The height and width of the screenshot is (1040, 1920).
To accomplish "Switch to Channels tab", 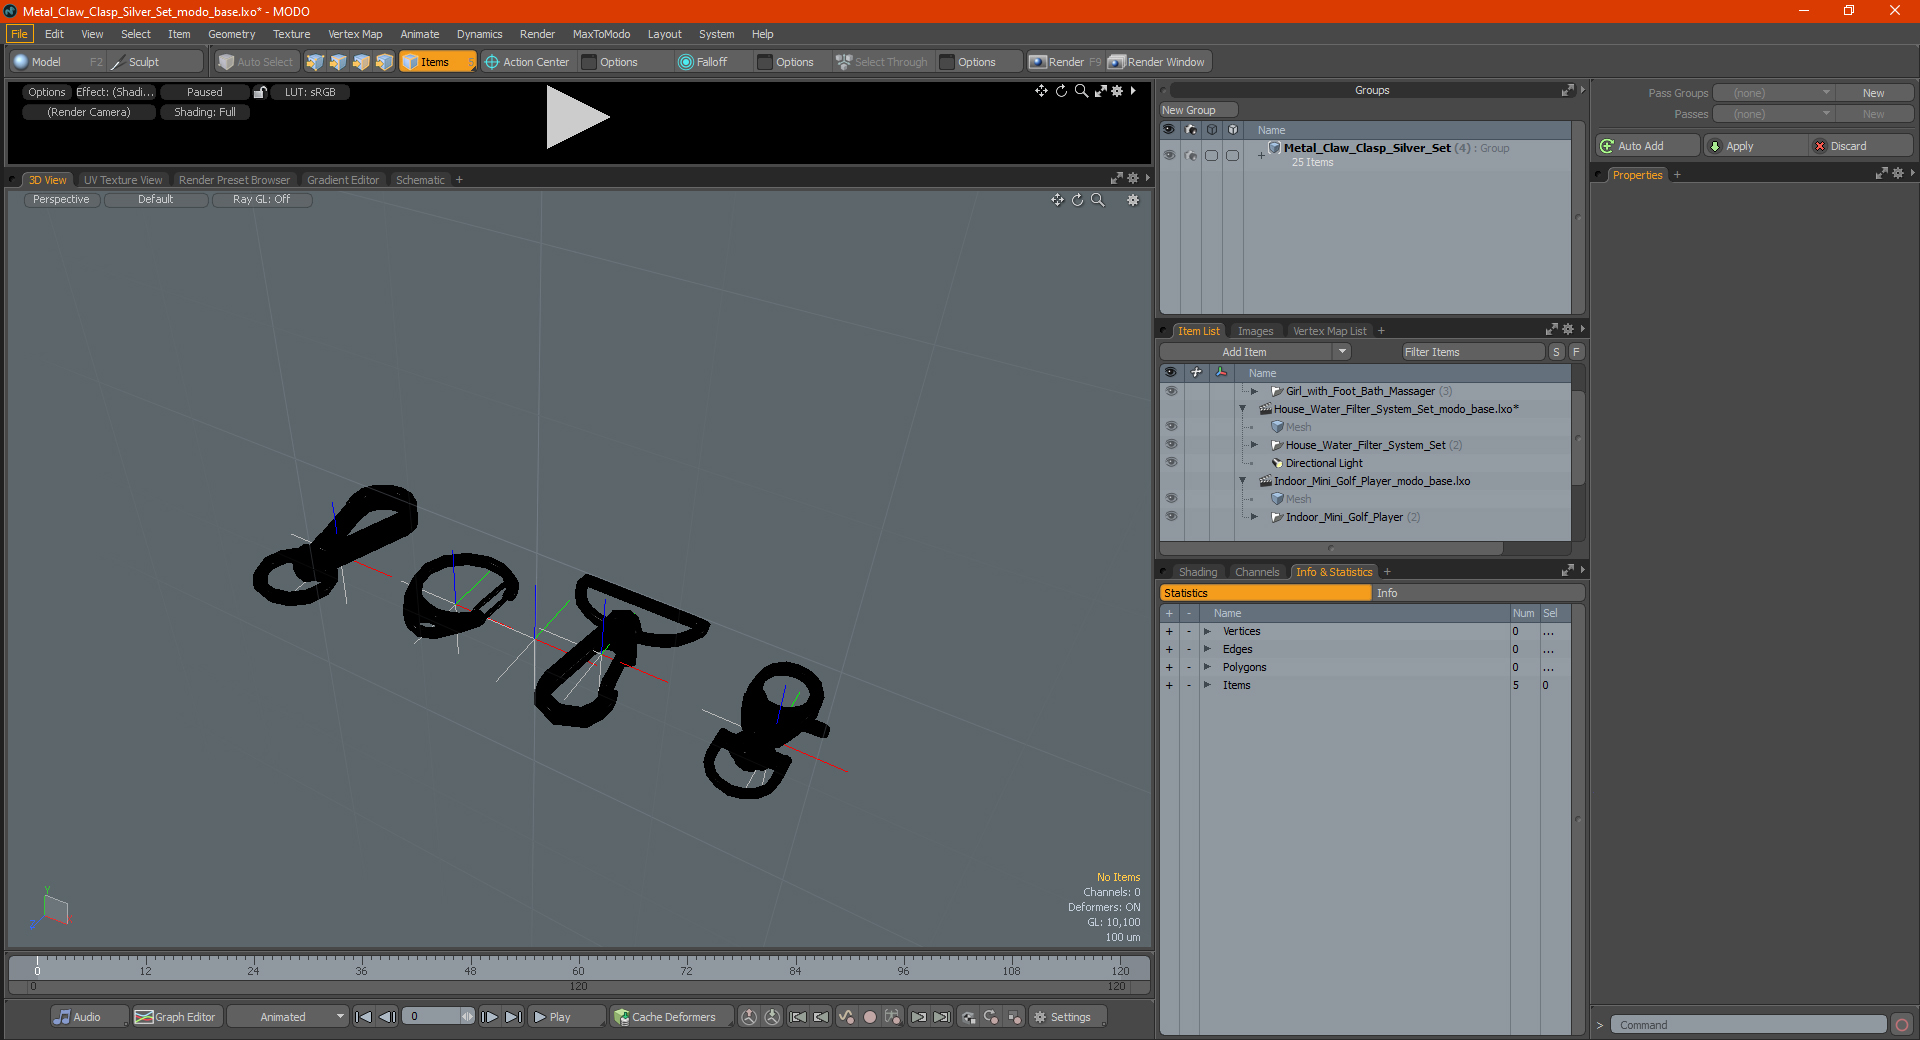I will pos(1257,572).
